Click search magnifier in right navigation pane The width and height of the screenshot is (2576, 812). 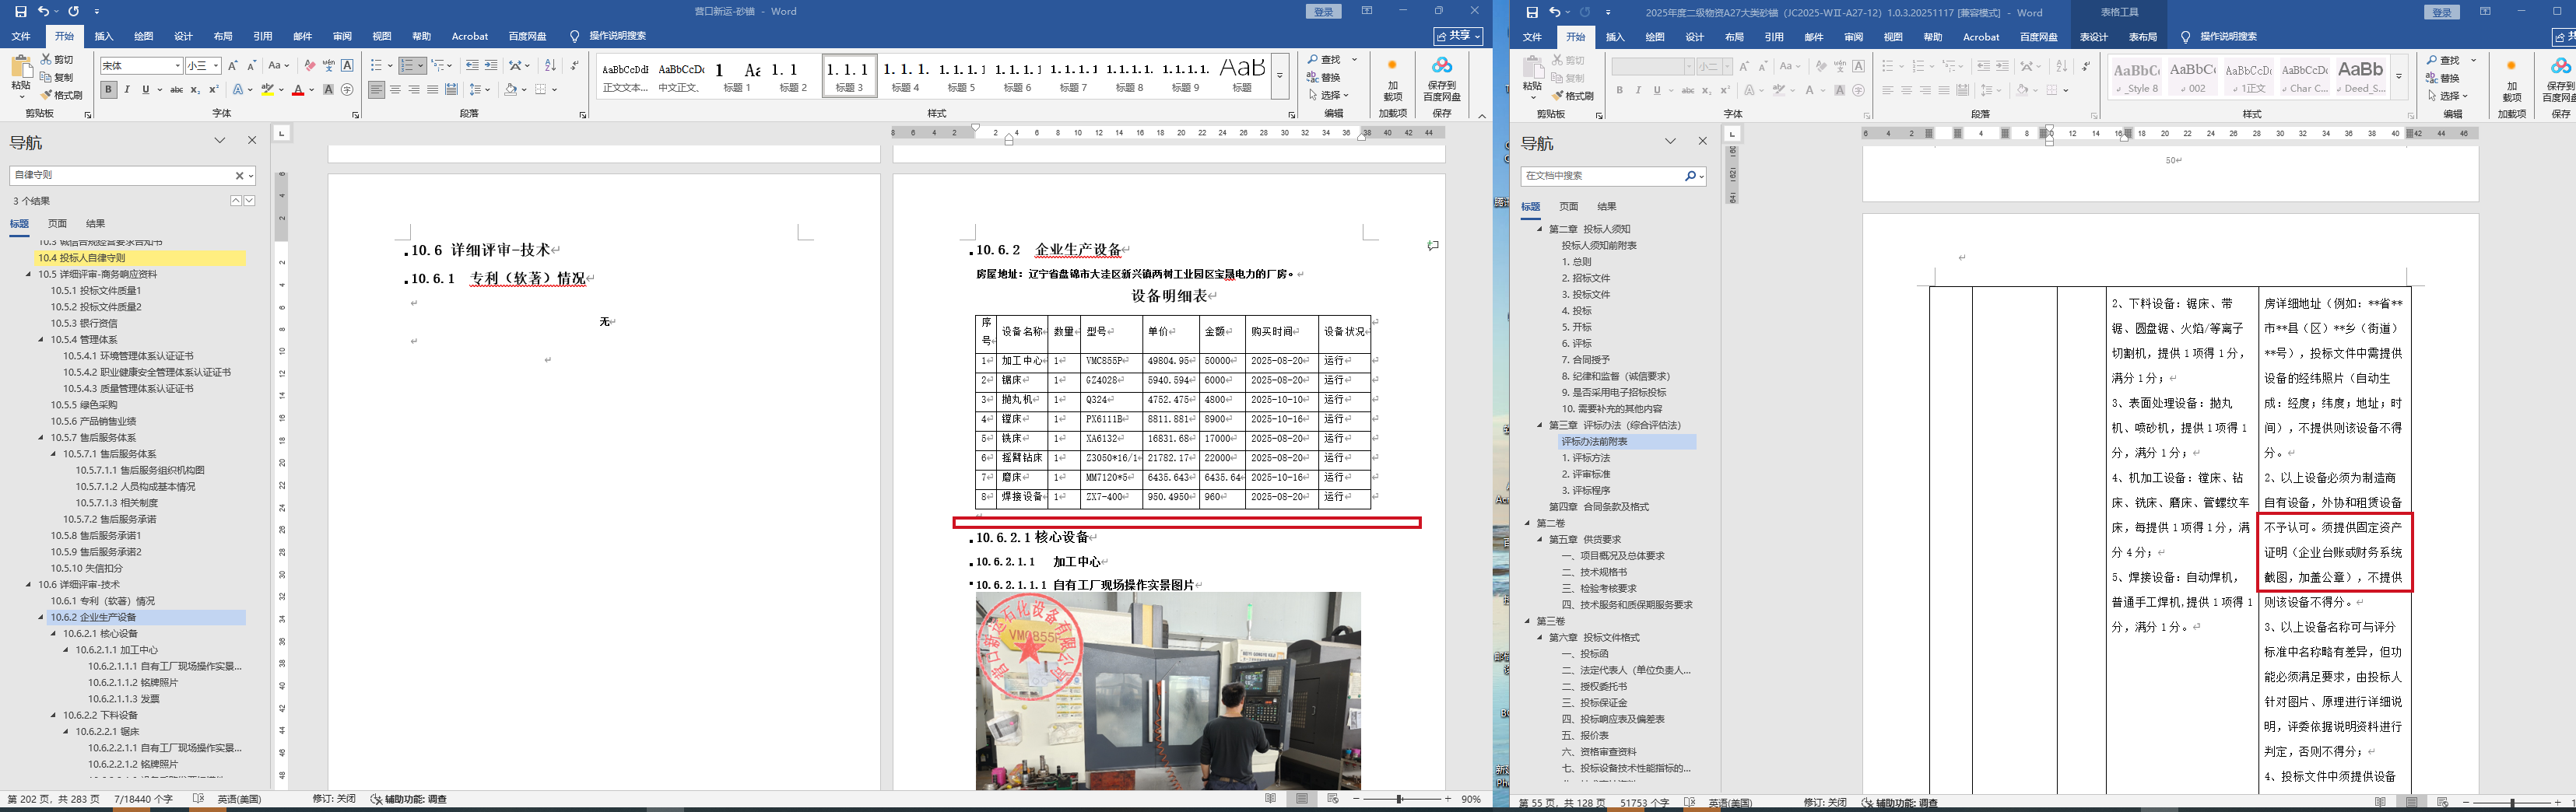click(x=1690, y=176)
